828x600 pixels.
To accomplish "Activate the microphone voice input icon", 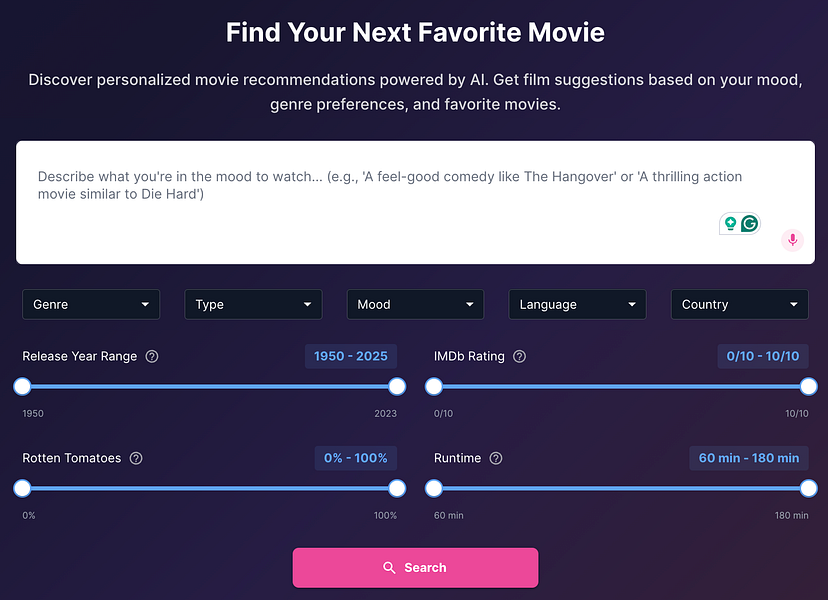I will [x=792, y=240].
